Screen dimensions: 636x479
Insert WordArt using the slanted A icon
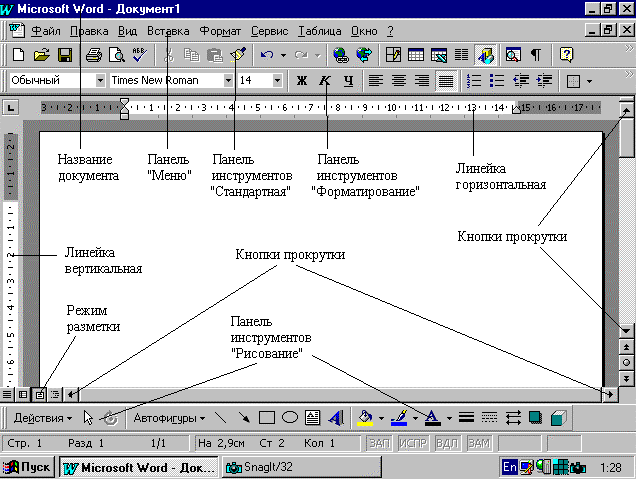(x=335, y=417)
